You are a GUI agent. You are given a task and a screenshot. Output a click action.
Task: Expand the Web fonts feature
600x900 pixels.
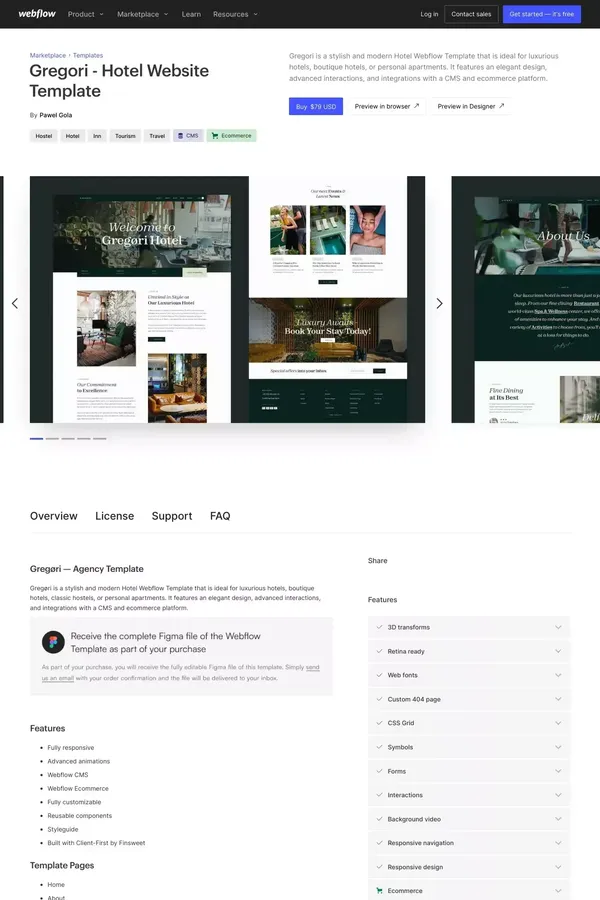[x=469, y=675]
